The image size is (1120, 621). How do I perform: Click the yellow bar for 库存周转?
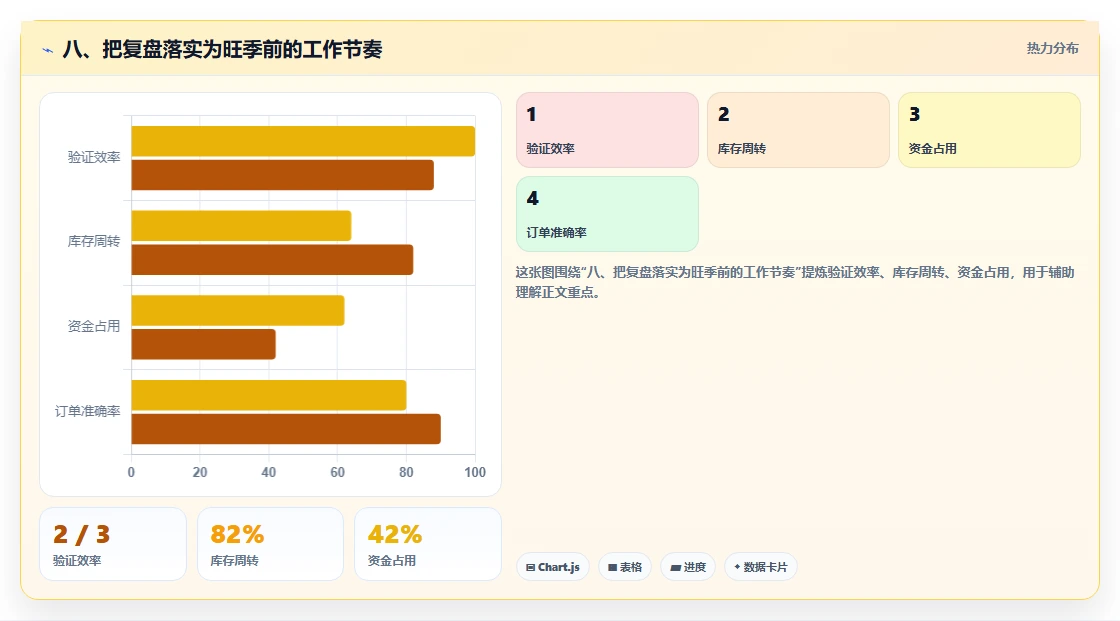pyautogui.click(x=241, y=226)
